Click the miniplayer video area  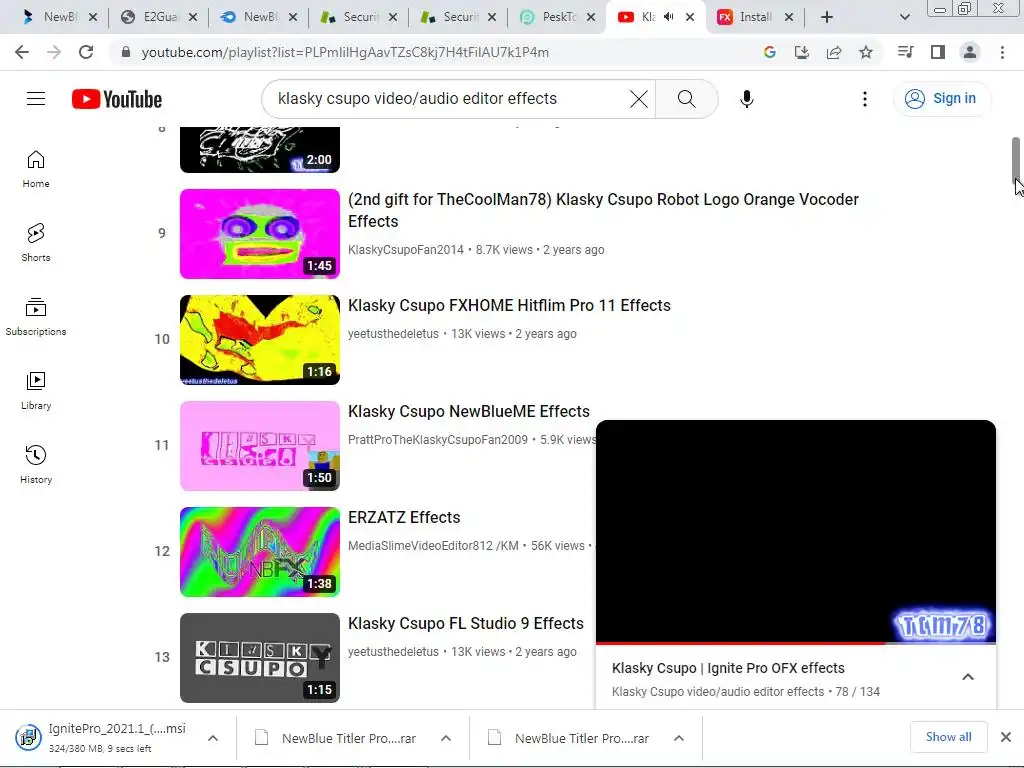tap(795, 531)
